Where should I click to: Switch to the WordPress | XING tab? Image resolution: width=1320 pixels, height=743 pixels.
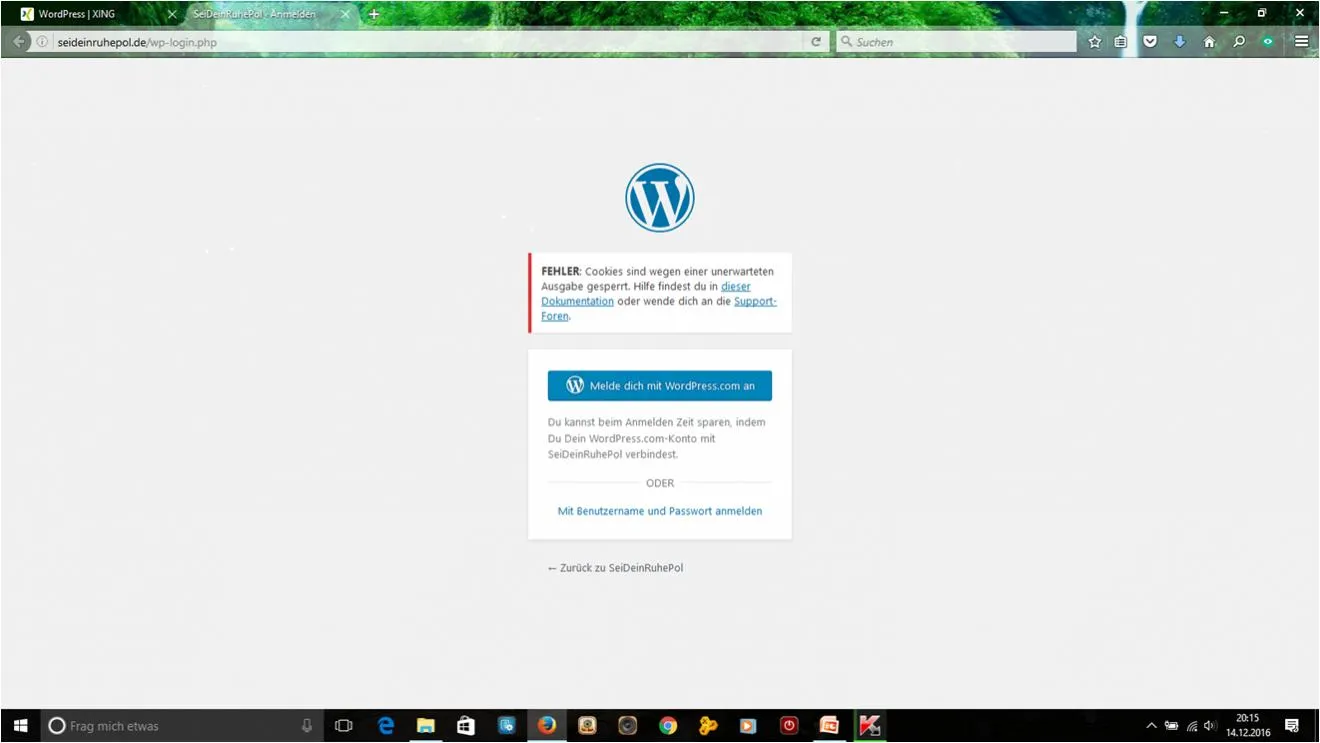tap(98, 14)
